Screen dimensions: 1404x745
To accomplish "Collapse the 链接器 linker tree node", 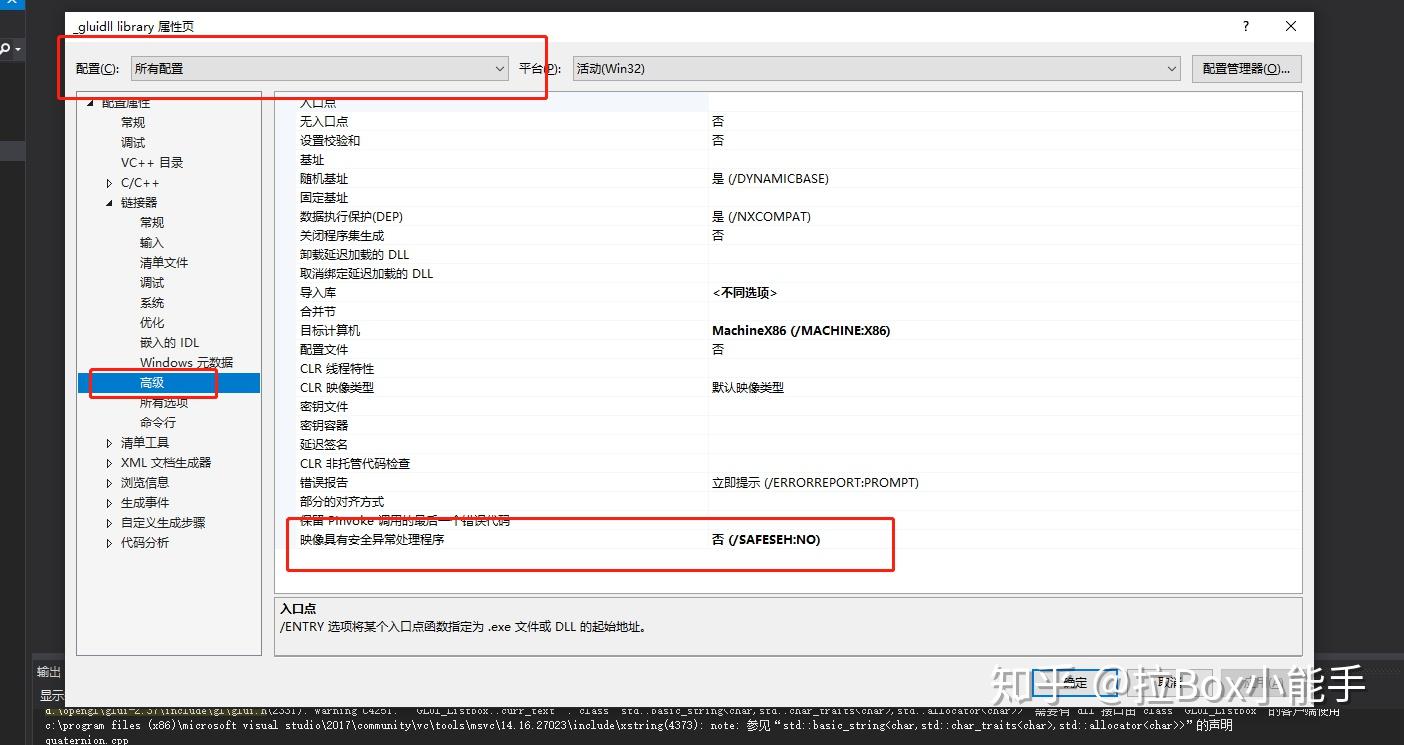I will coord(108,202).
